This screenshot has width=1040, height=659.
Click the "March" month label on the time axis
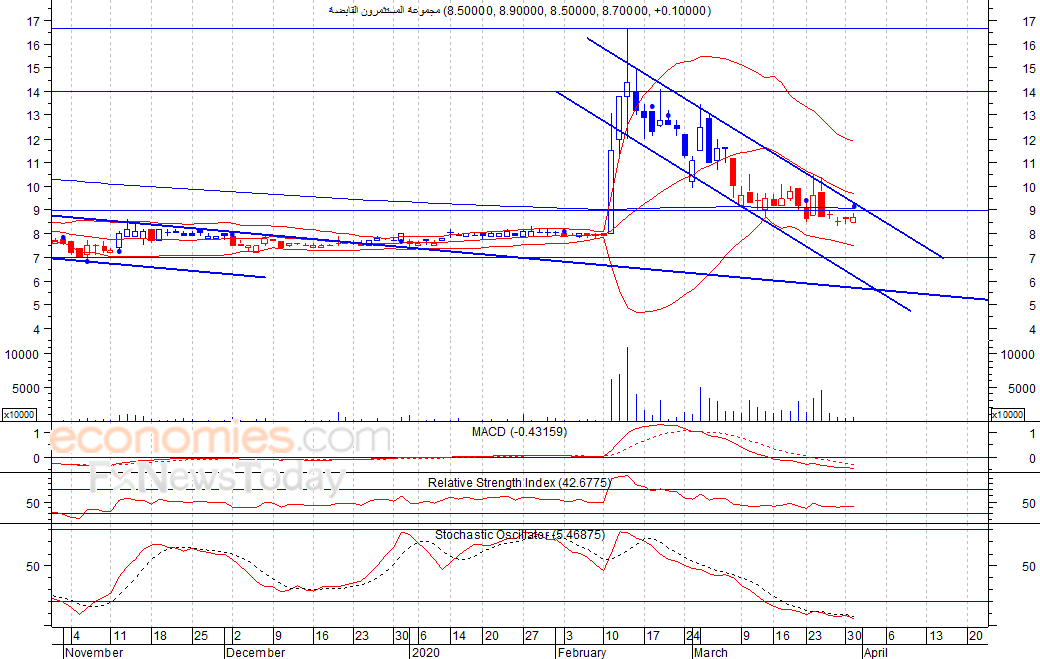pyautogui.click(x=710, y=652)
